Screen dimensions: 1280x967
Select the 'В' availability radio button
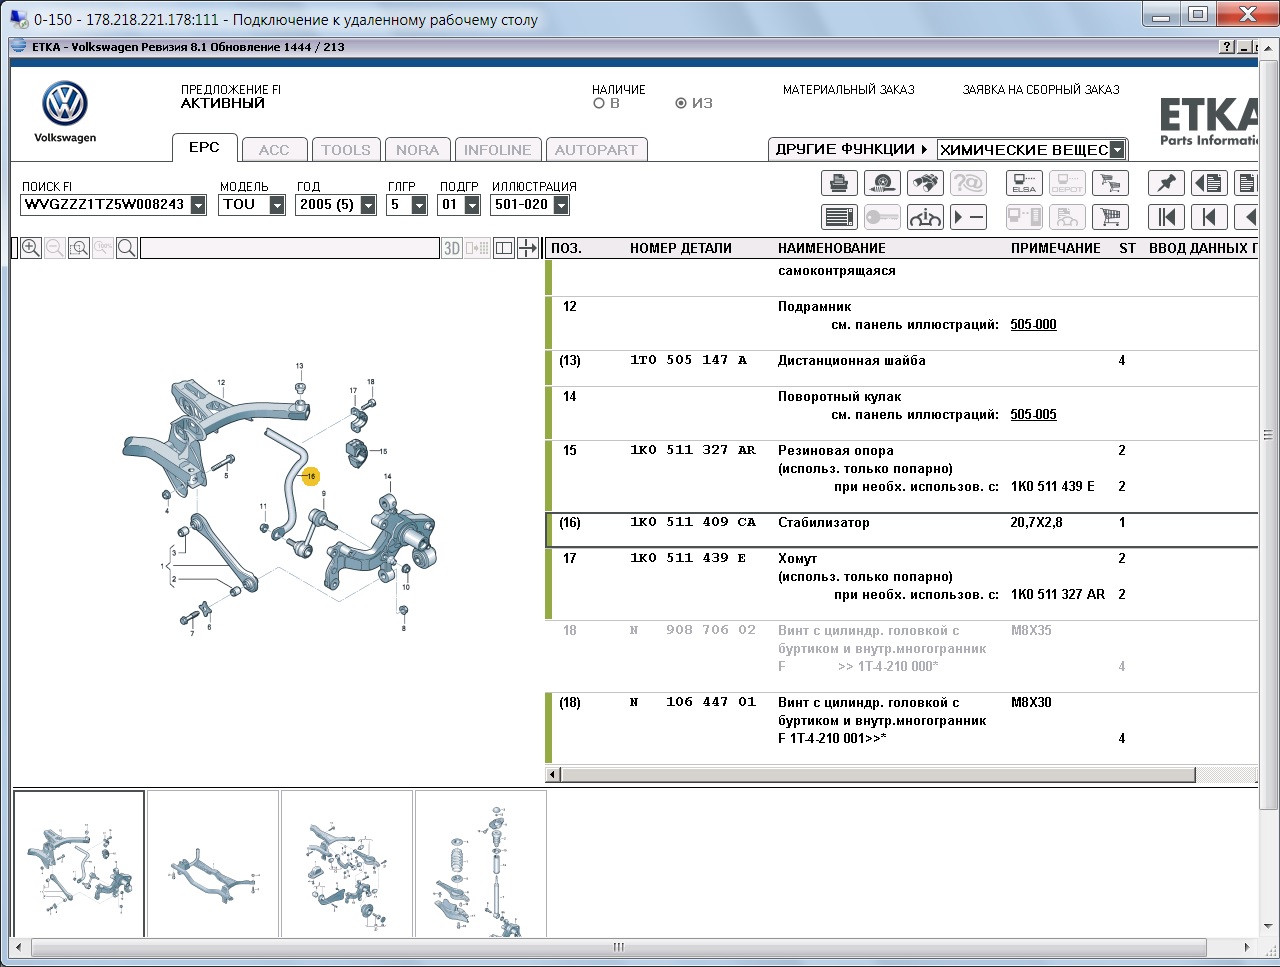599,103
